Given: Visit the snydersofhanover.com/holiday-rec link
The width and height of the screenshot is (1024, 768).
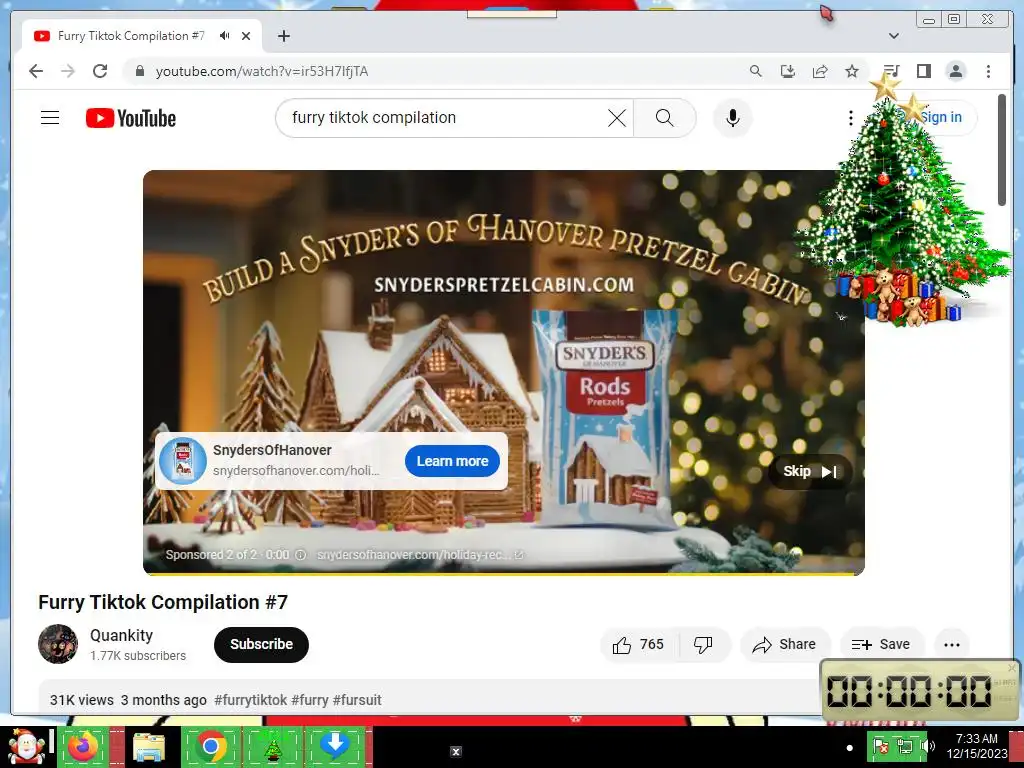Looking at the screenshot, I should click(420, 554).
